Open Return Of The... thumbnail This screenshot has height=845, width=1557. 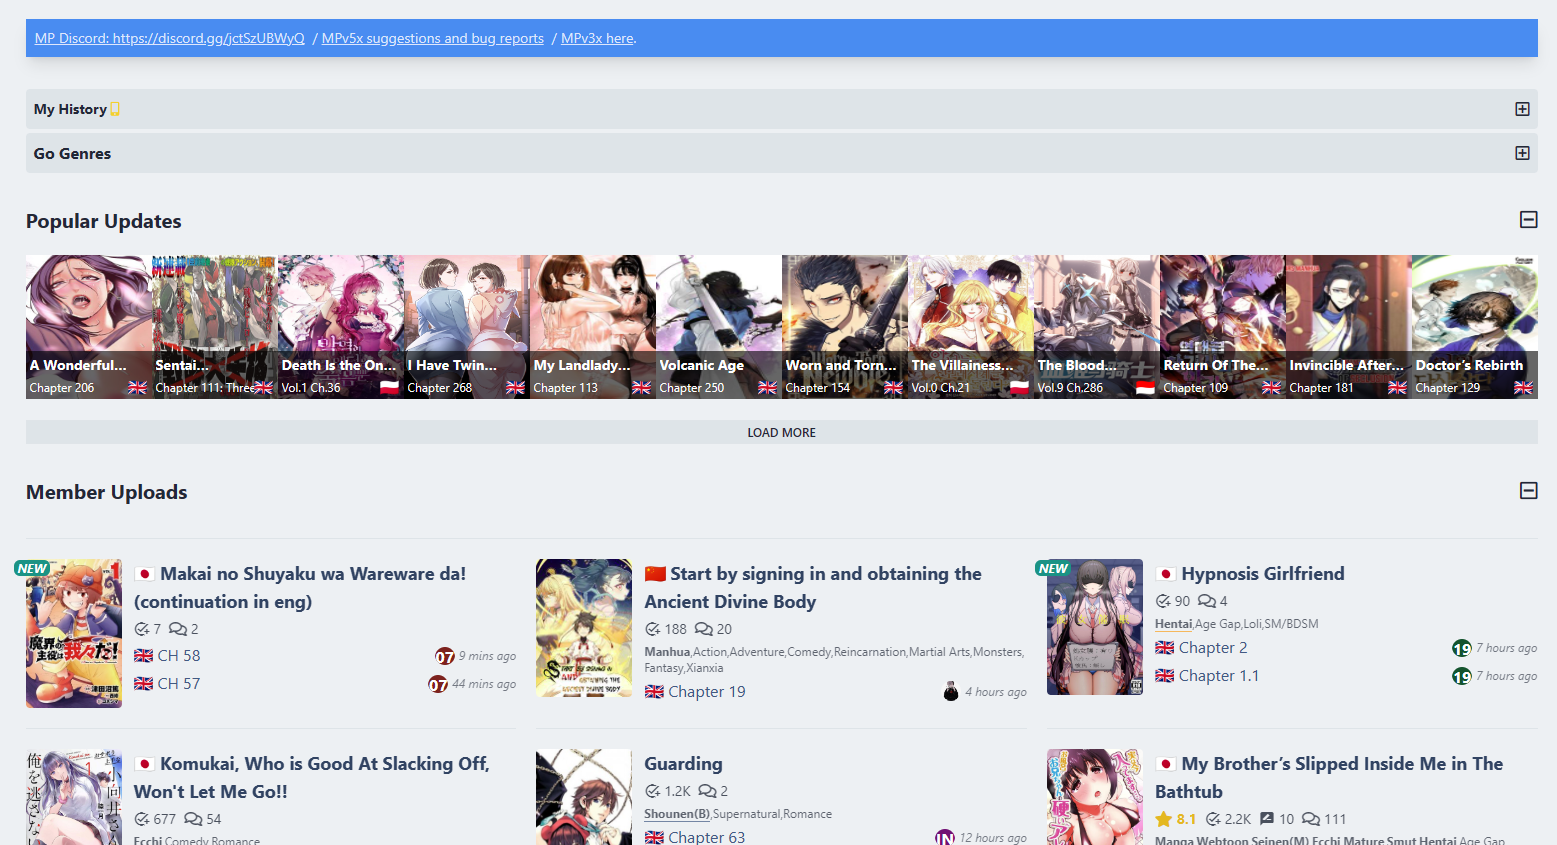(1223, 327)
